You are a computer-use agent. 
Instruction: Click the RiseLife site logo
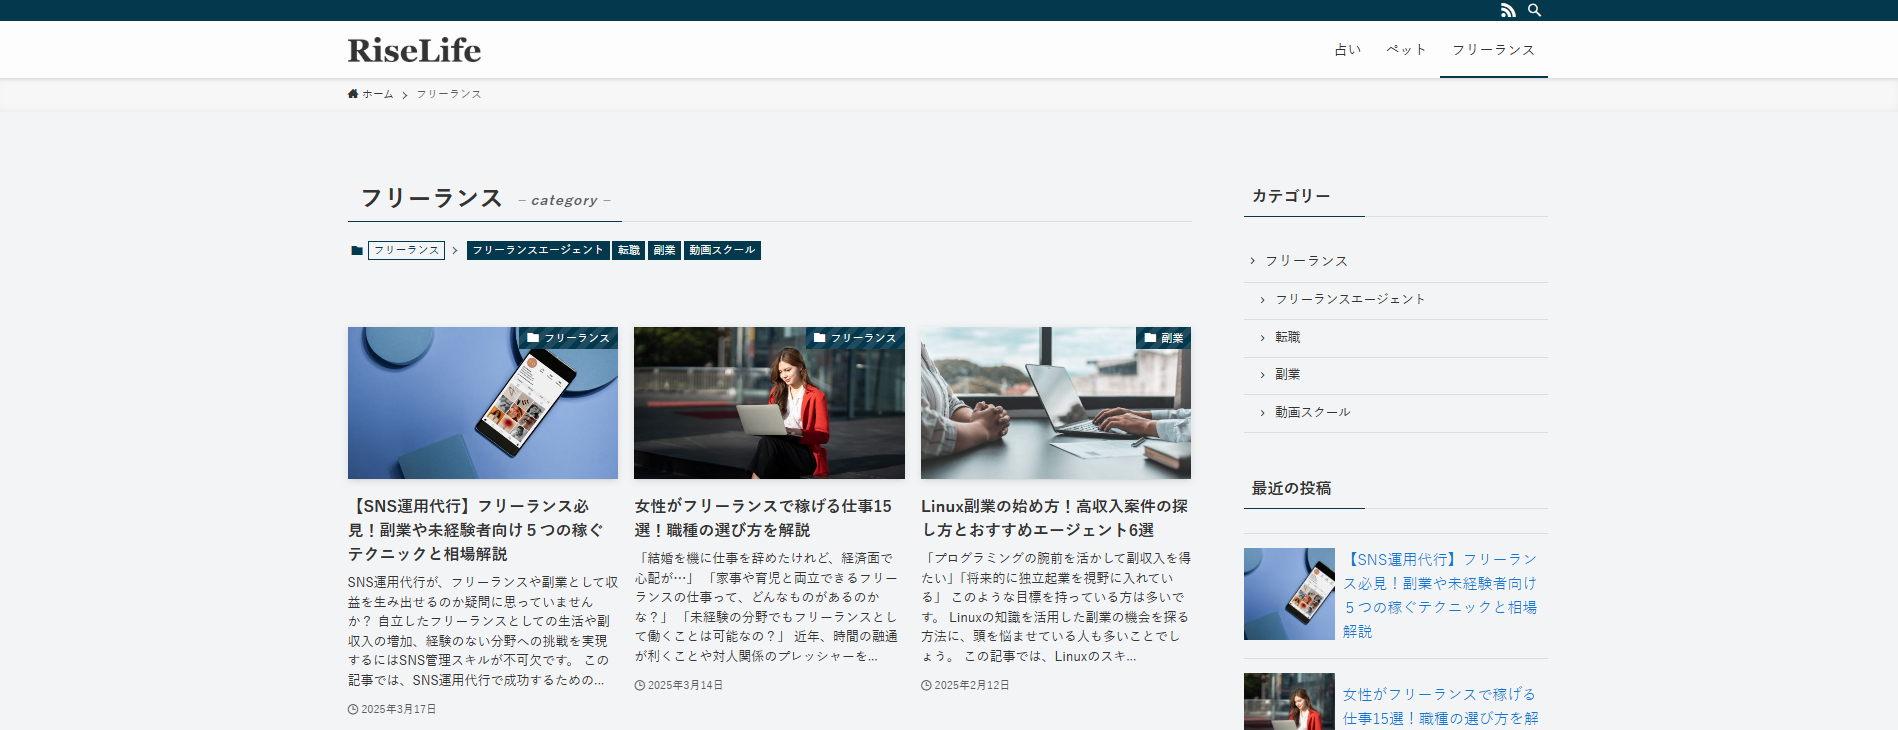414,50
